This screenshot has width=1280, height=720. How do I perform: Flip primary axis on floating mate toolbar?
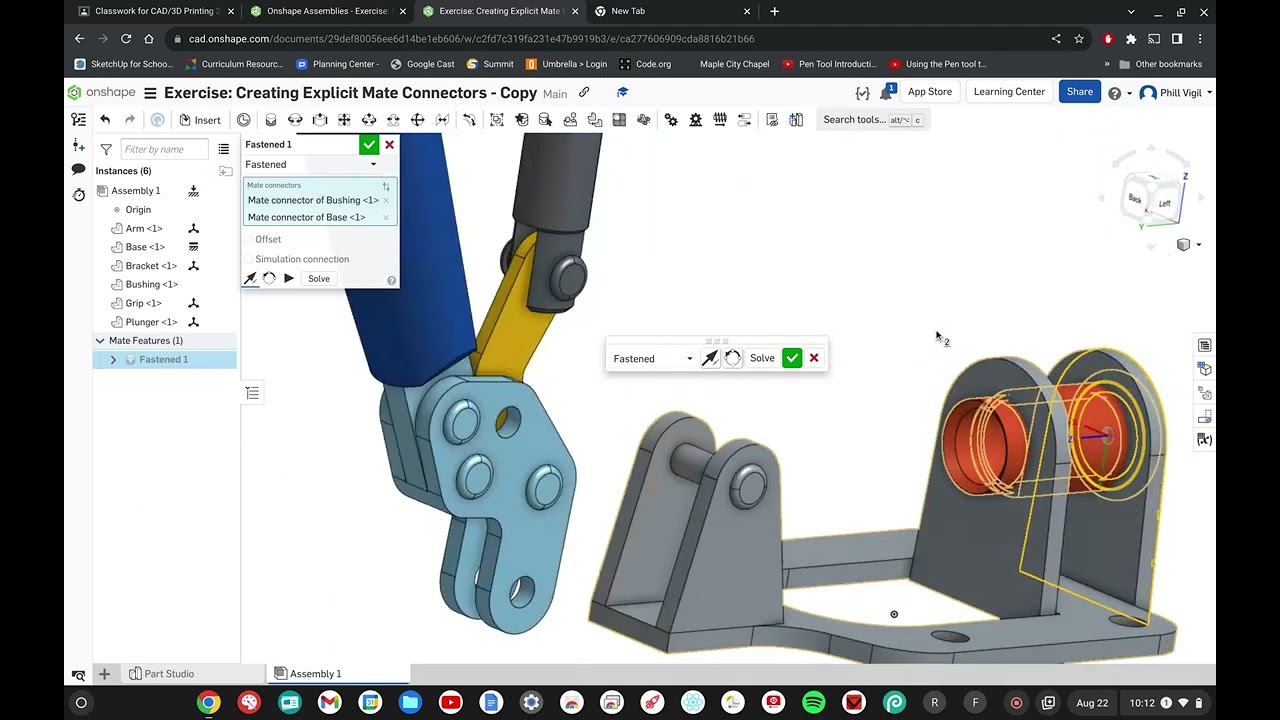pyautogui.click(x=710, y=358)
